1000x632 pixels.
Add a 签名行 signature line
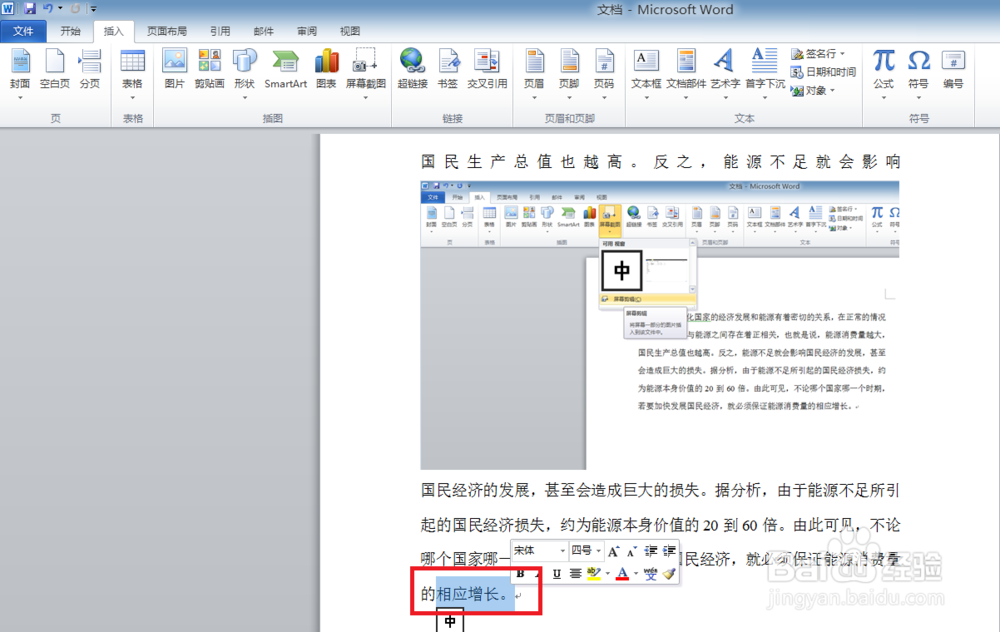(x=820, y=54)
